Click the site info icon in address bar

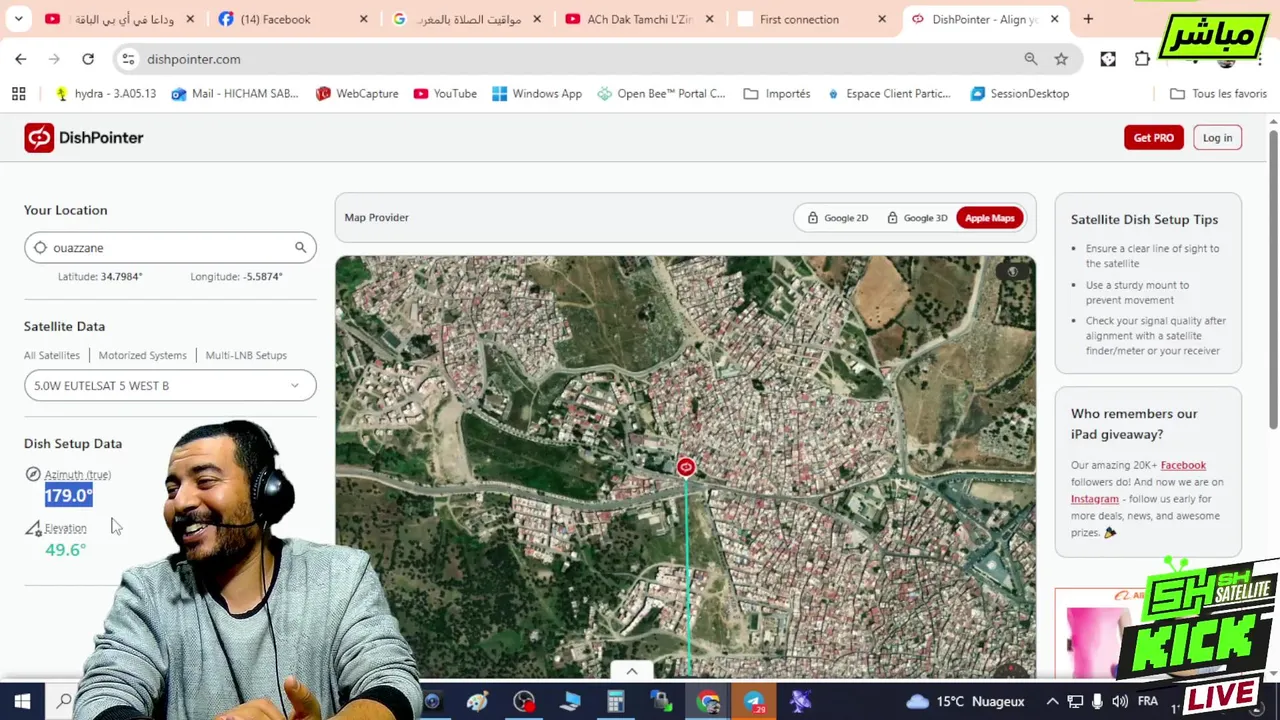point(128,59)
